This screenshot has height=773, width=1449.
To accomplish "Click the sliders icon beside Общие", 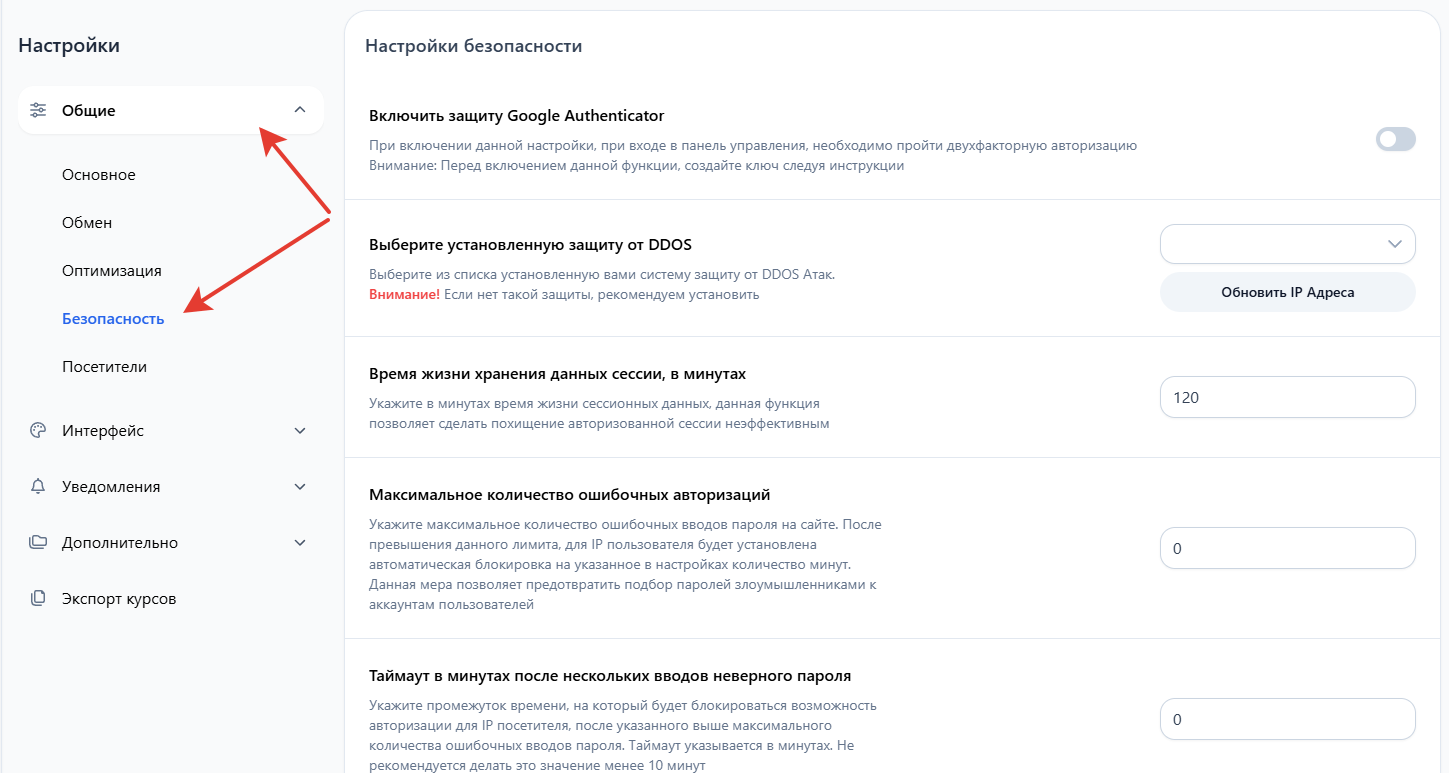I will (x=38, y=110).
